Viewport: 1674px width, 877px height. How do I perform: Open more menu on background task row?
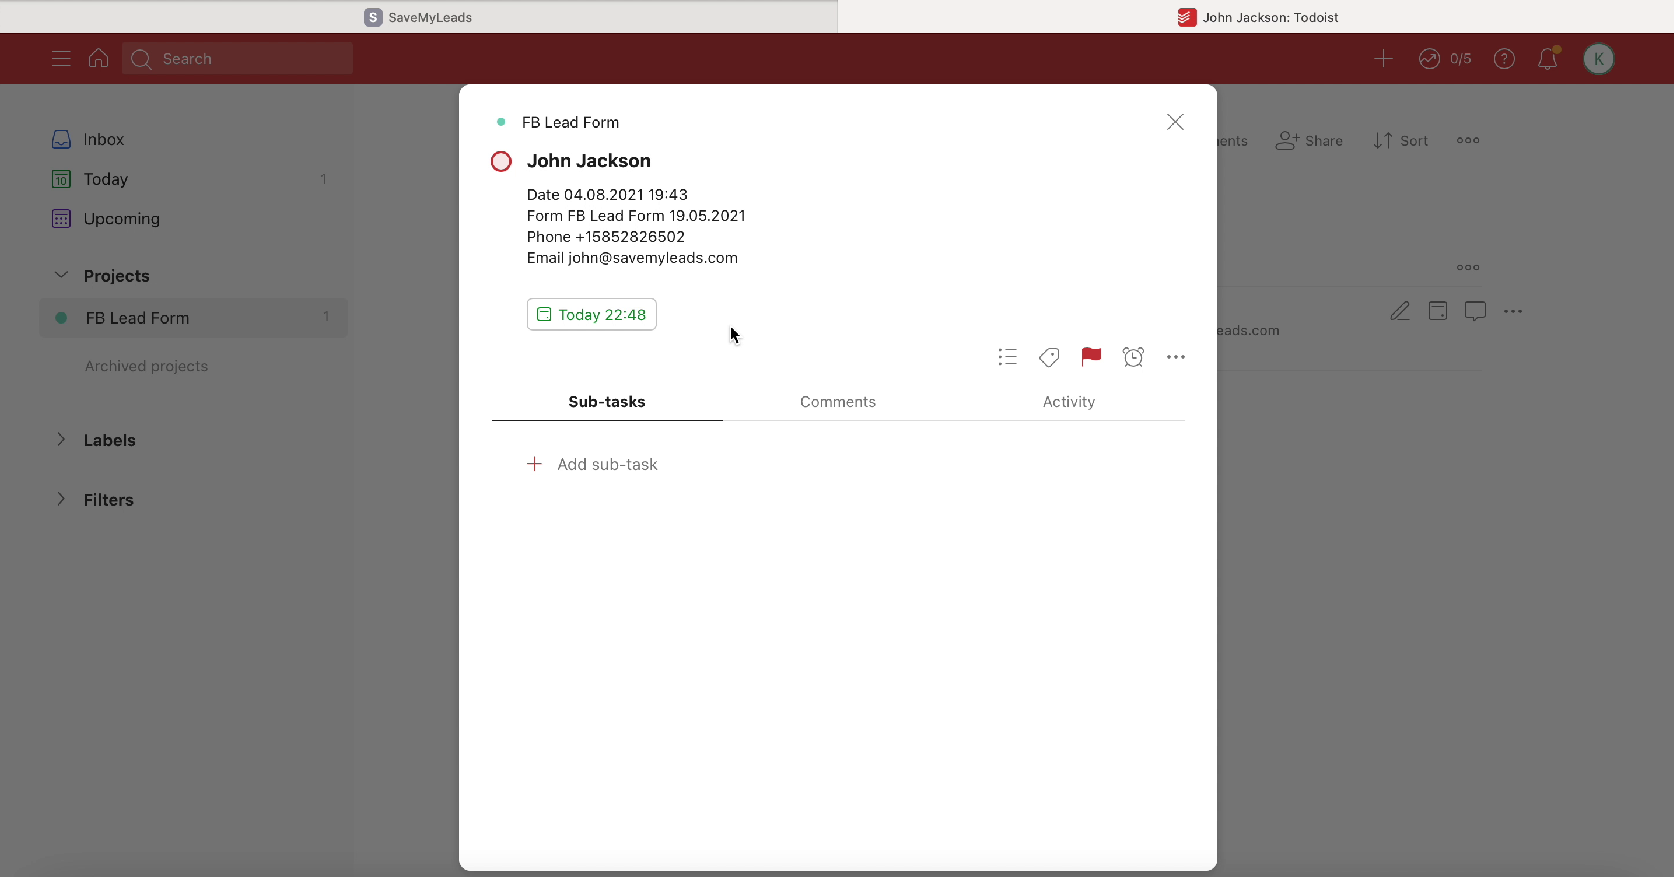[1513, 311]
